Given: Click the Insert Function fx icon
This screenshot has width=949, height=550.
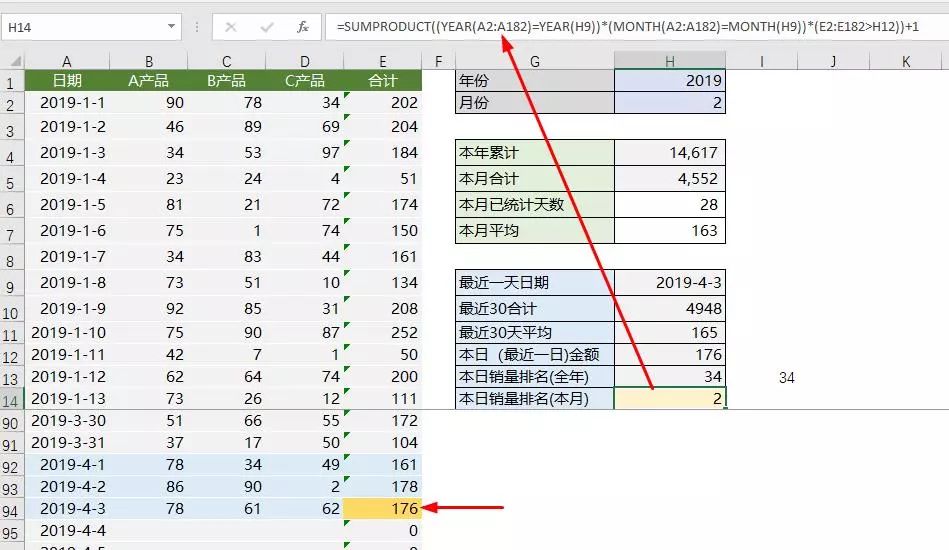Looking at the screenshot, I should (302, 27).
